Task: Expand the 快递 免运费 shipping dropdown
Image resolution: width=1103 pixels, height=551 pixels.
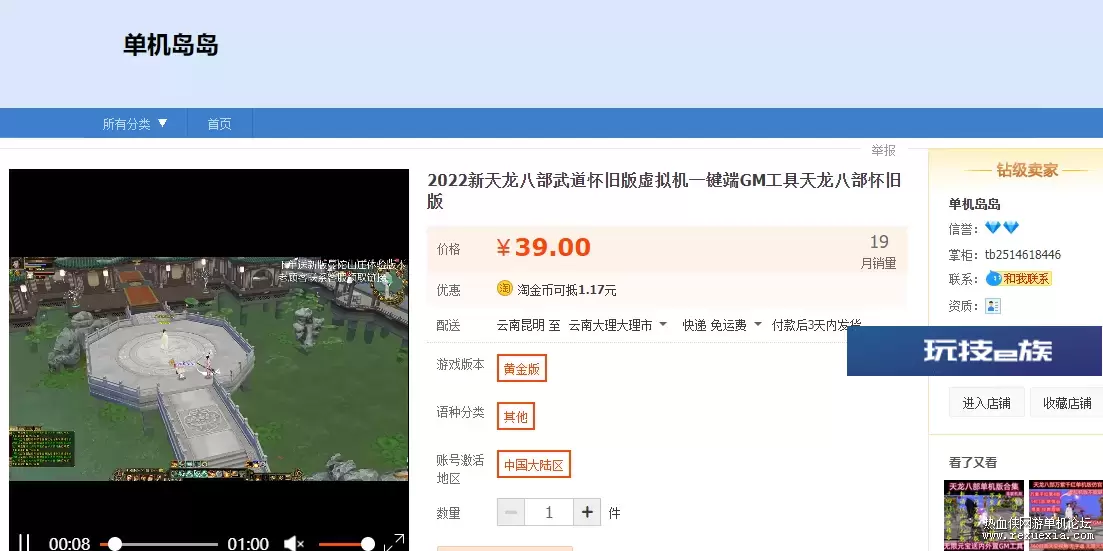Action: point(722,325)
